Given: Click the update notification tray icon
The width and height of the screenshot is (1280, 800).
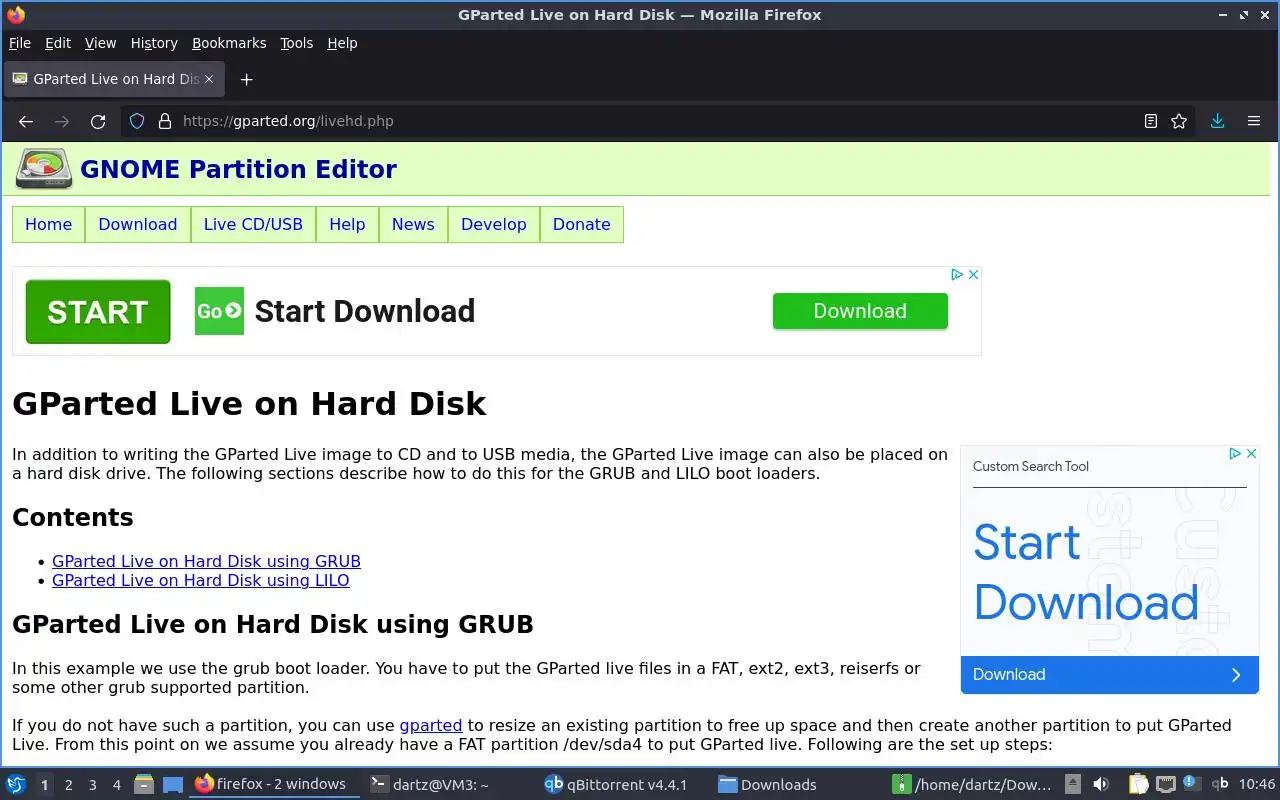Looking at the screenshot, I should point(1191,783).
